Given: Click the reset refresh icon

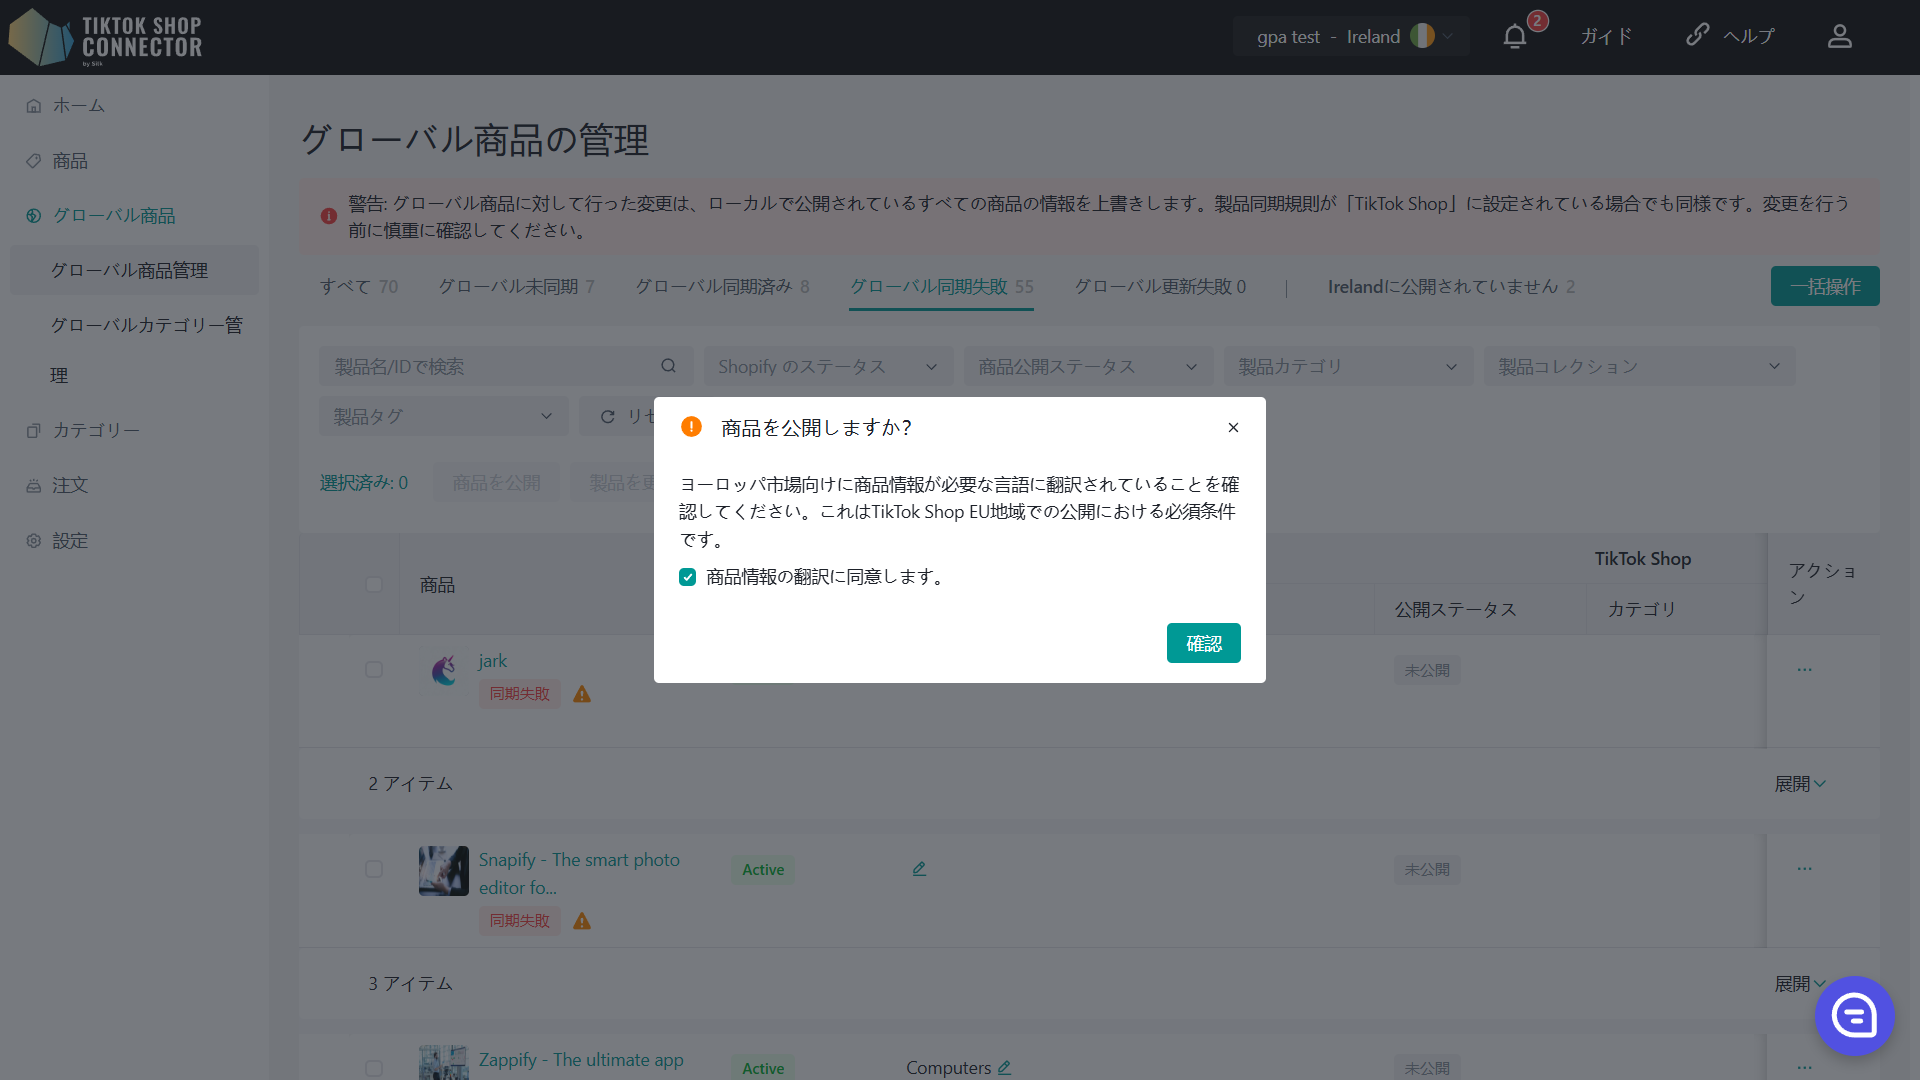Looking at the screenshot, I should click(608, 417).
